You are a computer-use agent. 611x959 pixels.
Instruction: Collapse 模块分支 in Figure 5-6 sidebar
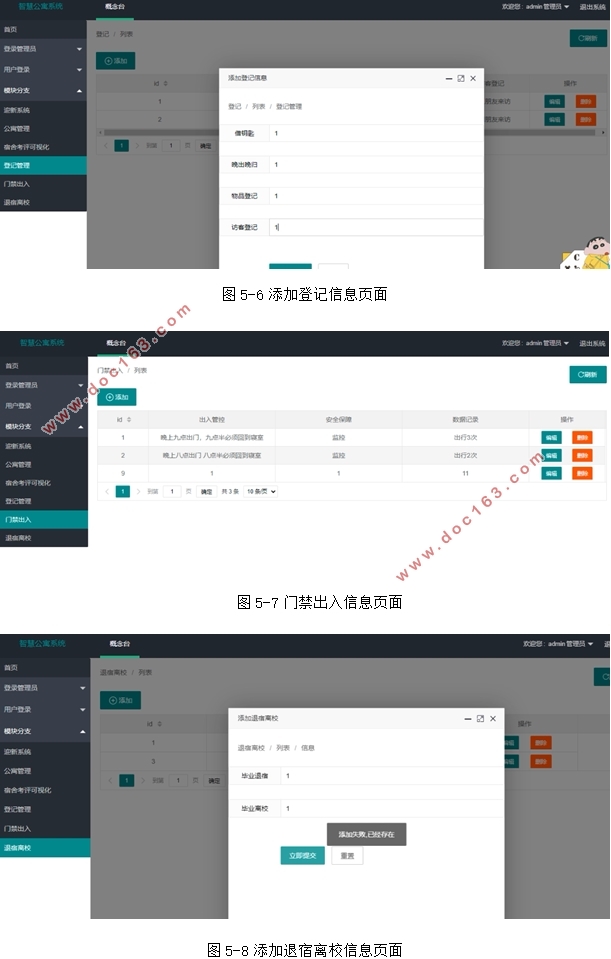click(x=43, y=91)
